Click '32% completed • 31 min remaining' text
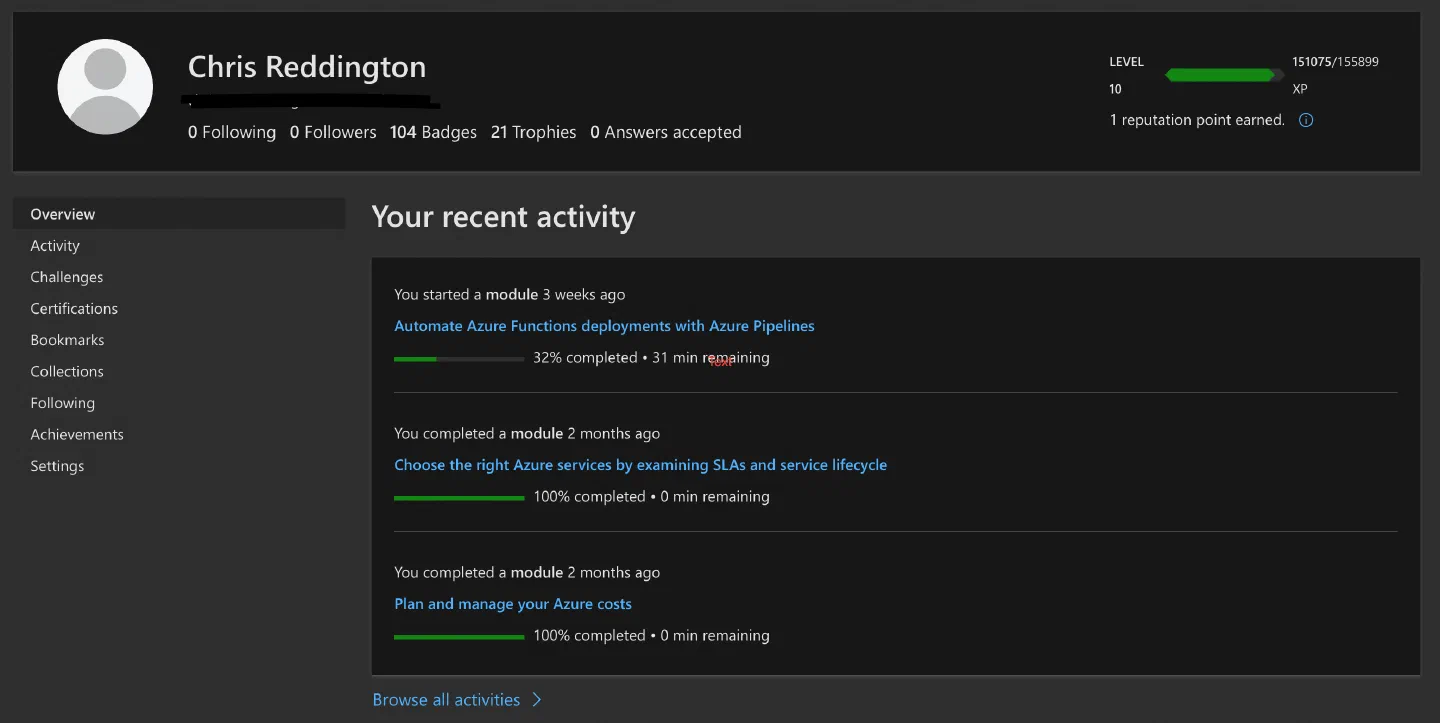 pos(651,357)
